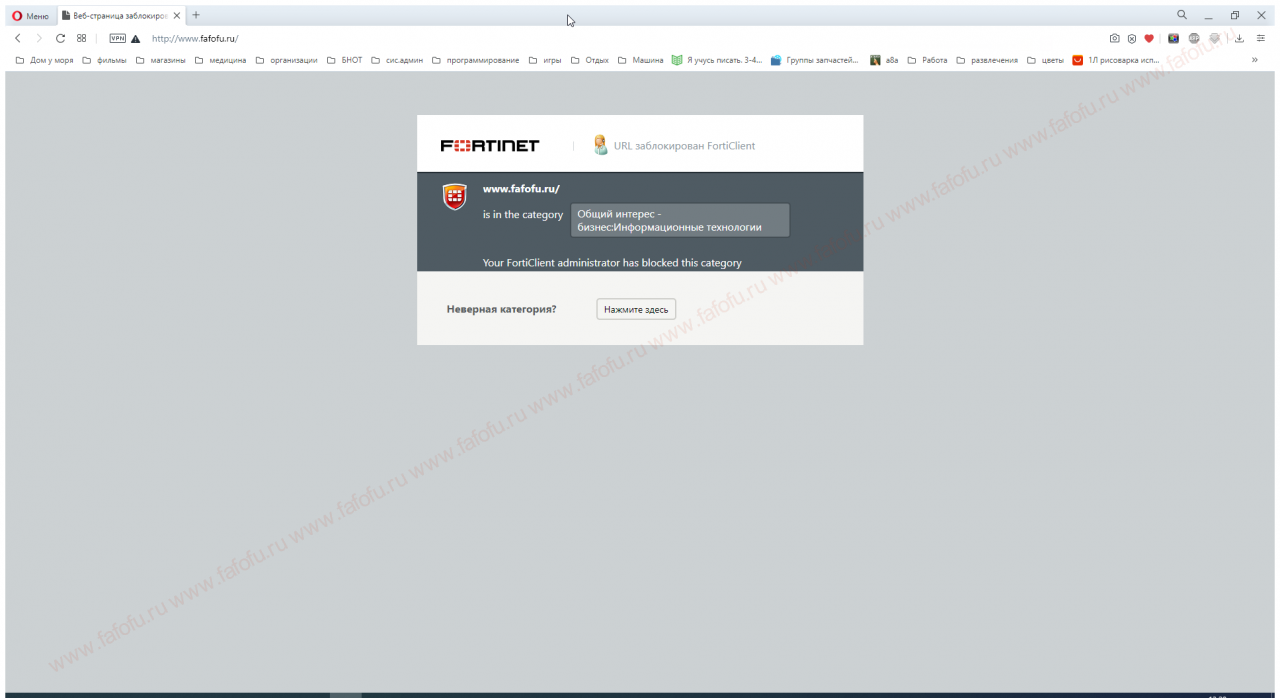Open the Машина bookmark folder

(640, 60)
